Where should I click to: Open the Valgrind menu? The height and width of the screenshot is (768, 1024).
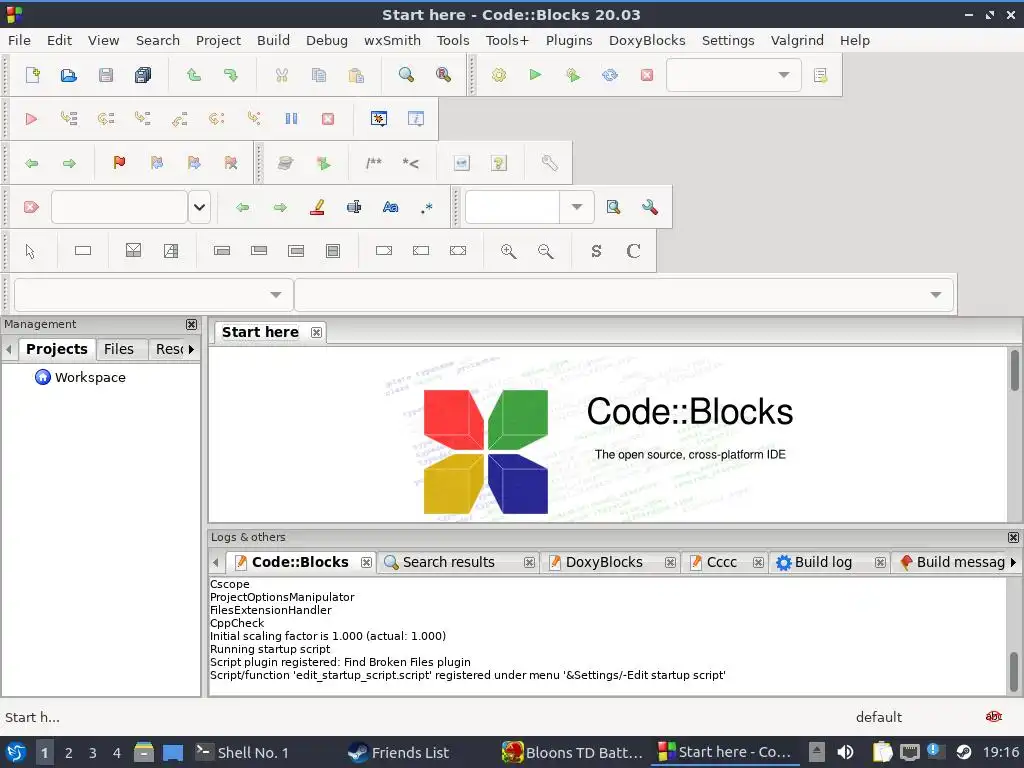coord(797,40)
